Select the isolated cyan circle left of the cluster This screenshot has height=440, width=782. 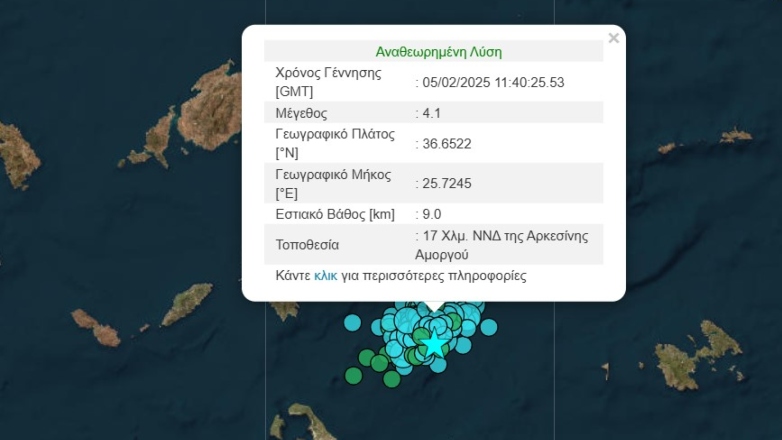[352, 322]
